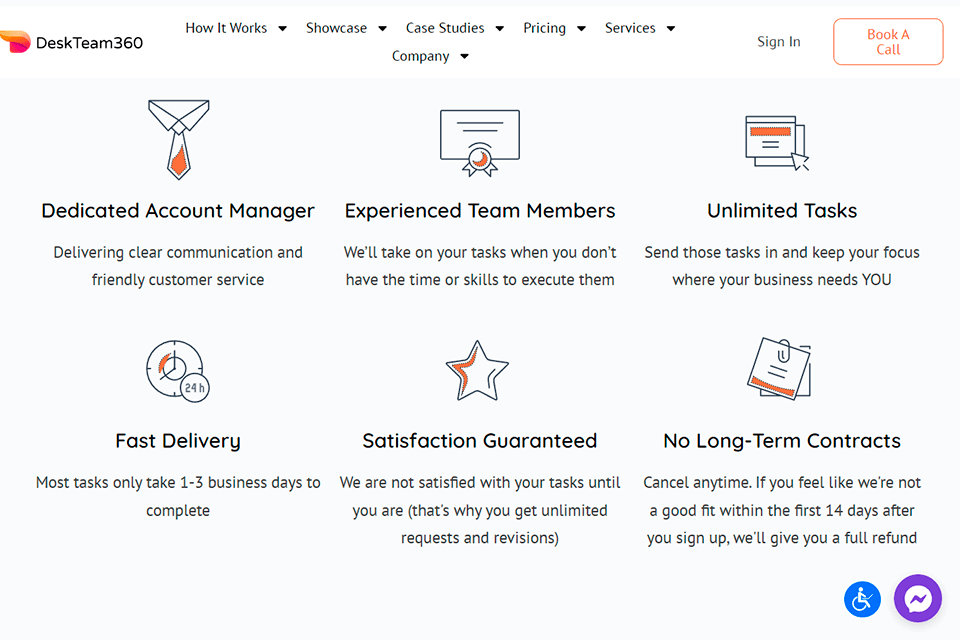Screen dimensions: 960x640
Task: Click the necktie Dedicated Account Manager icon
Action: [x=178, y=140]
